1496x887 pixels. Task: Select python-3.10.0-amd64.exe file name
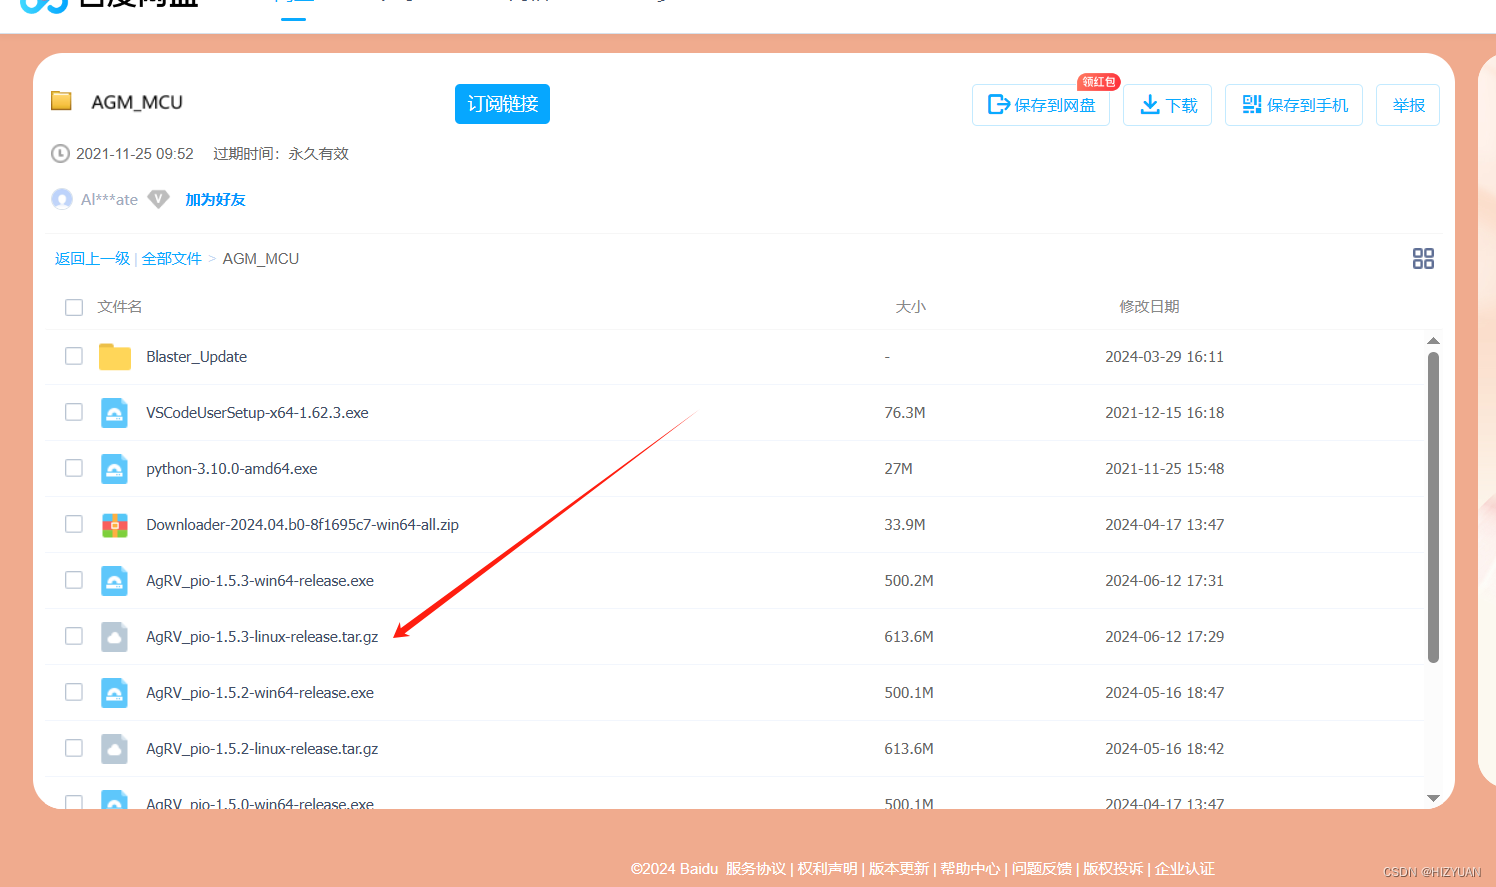click(232, 469)
